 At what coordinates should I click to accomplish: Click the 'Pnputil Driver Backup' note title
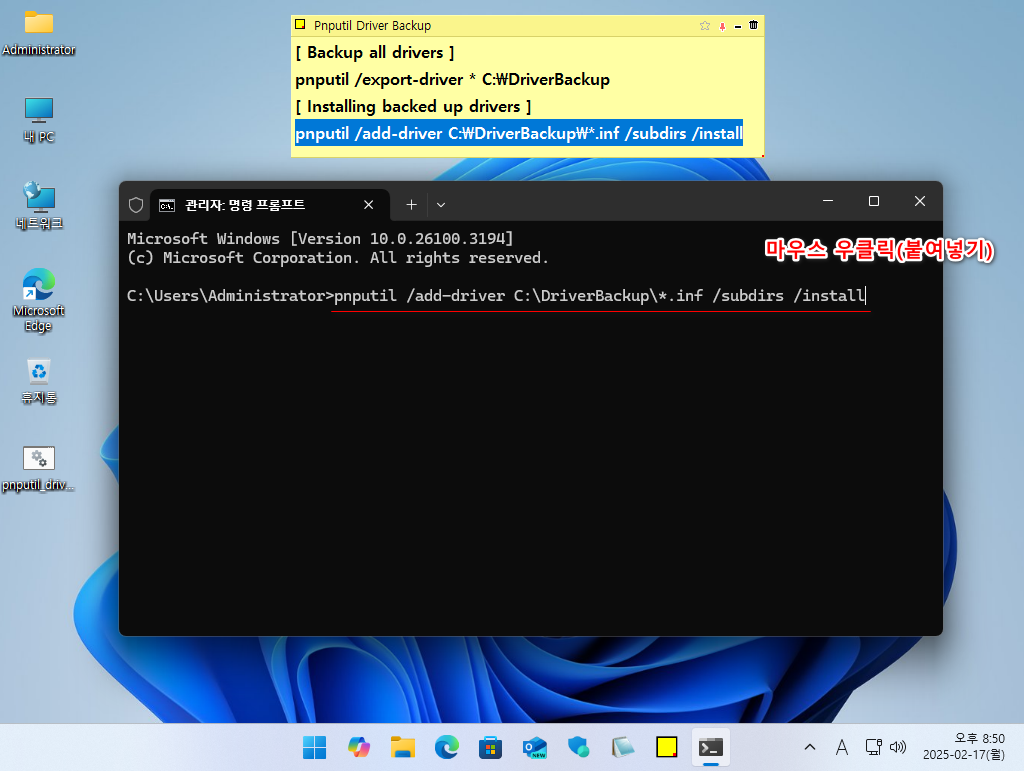(x=372, y=25)
